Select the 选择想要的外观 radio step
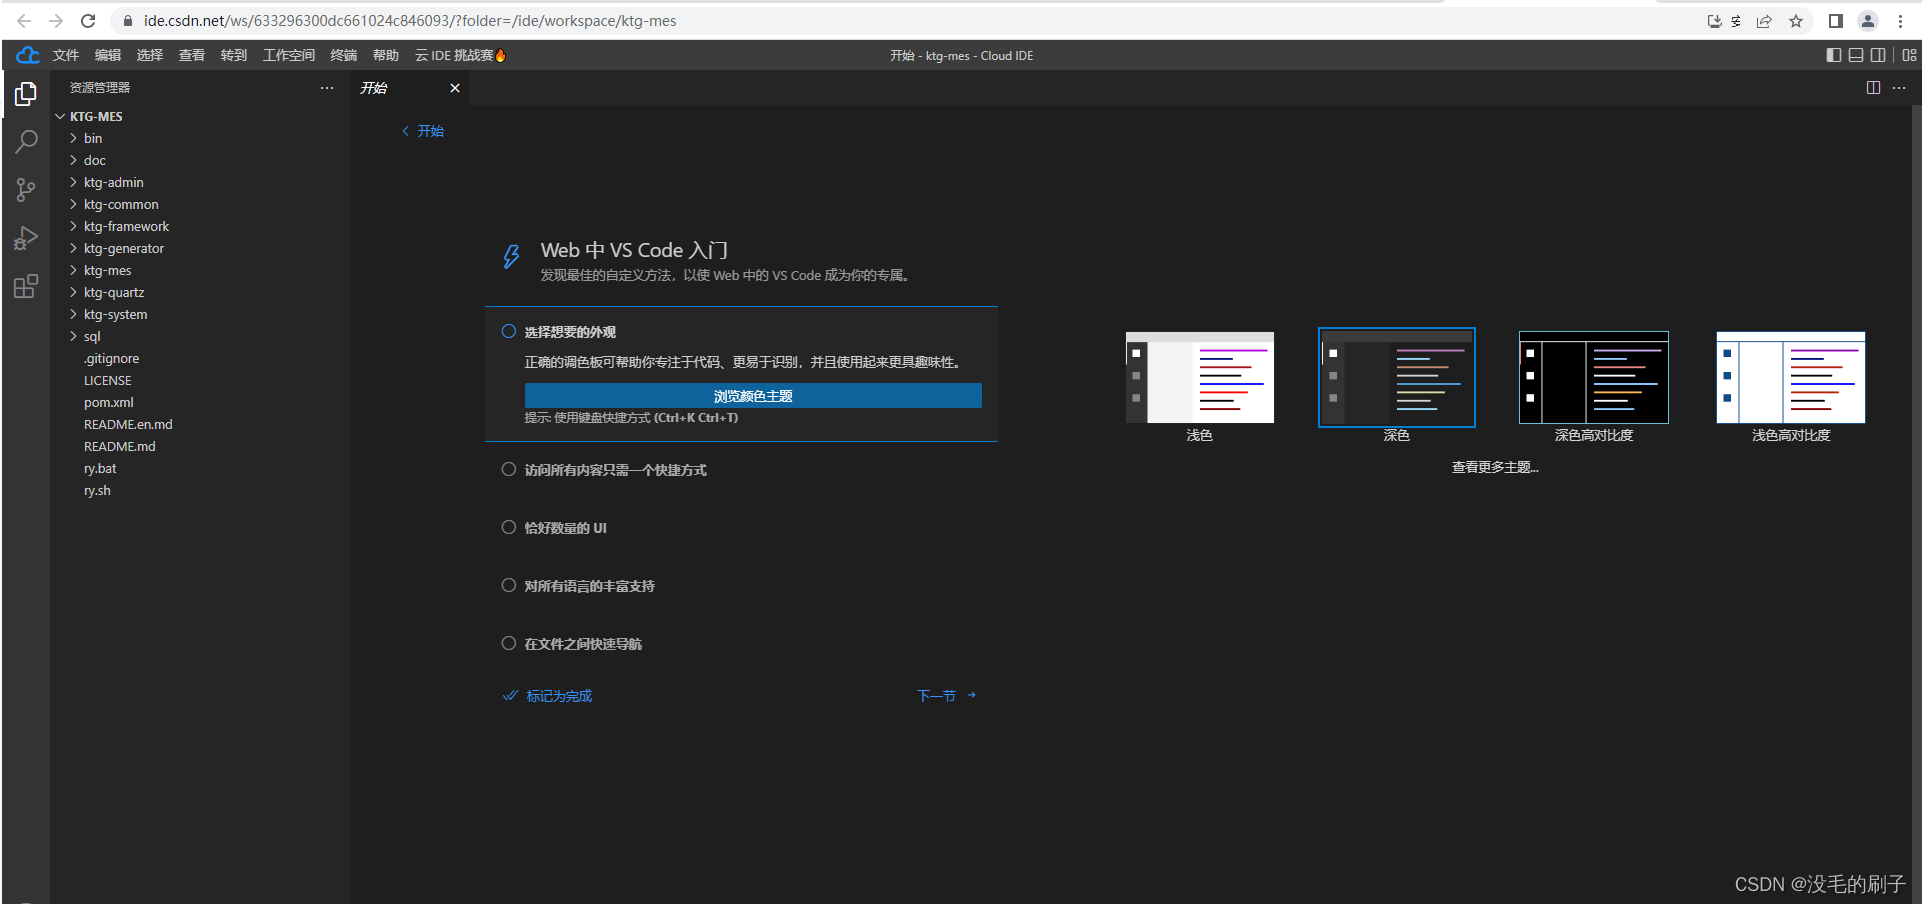The height and width of the screenshot is (904, 1922). pos(509,331)
